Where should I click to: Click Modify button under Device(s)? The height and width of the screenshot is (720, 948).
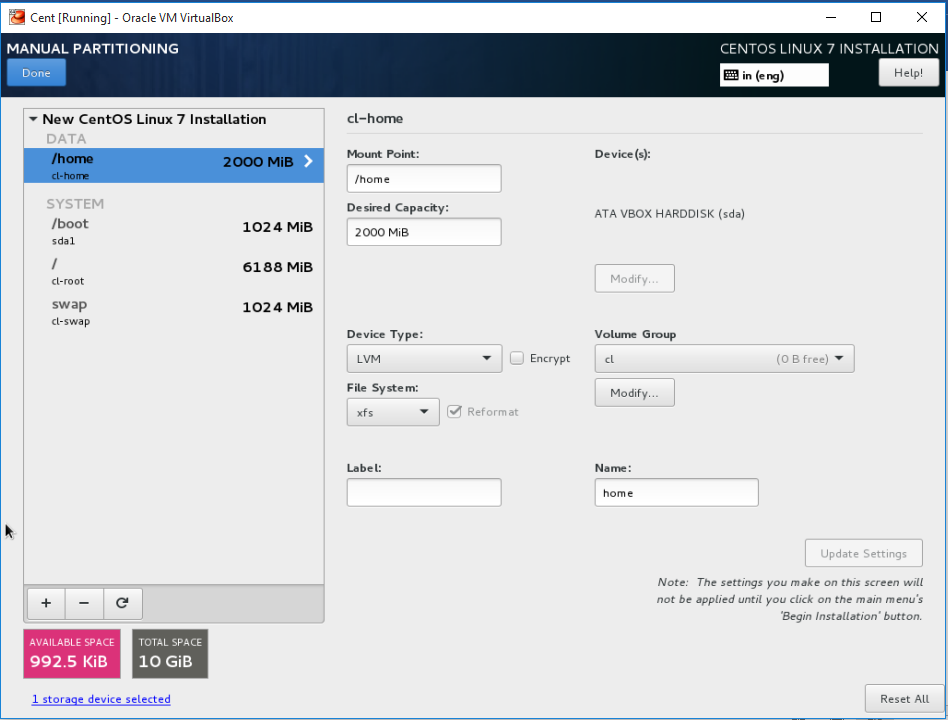(634, 279)
